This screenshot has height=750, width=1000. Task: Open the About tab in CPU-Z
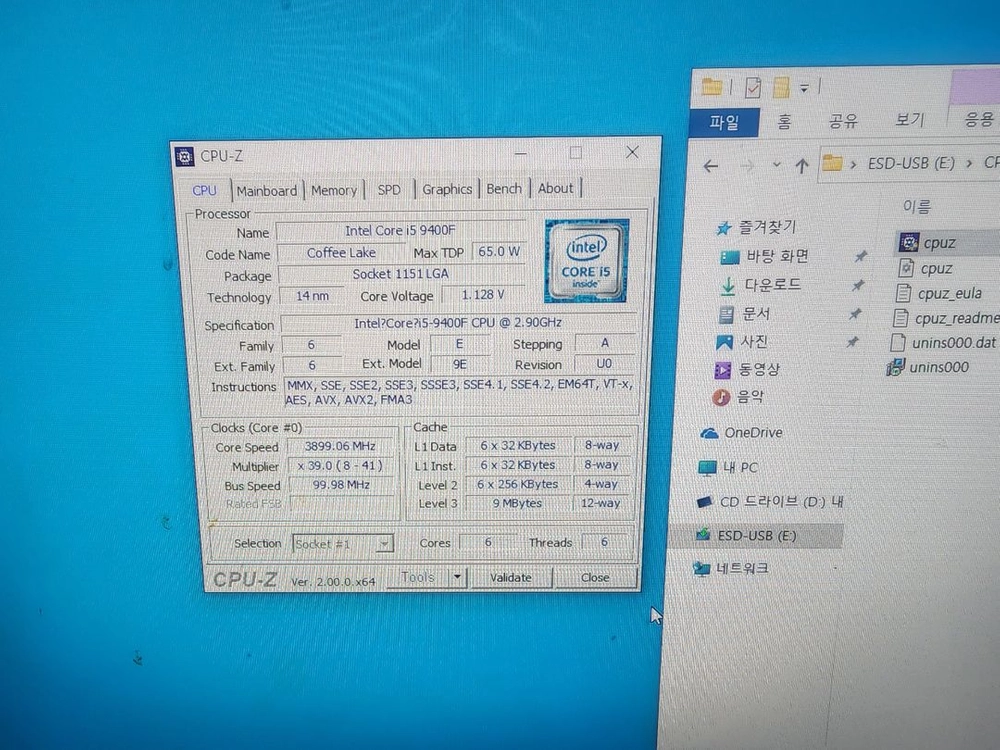click(x=555, y=188)
